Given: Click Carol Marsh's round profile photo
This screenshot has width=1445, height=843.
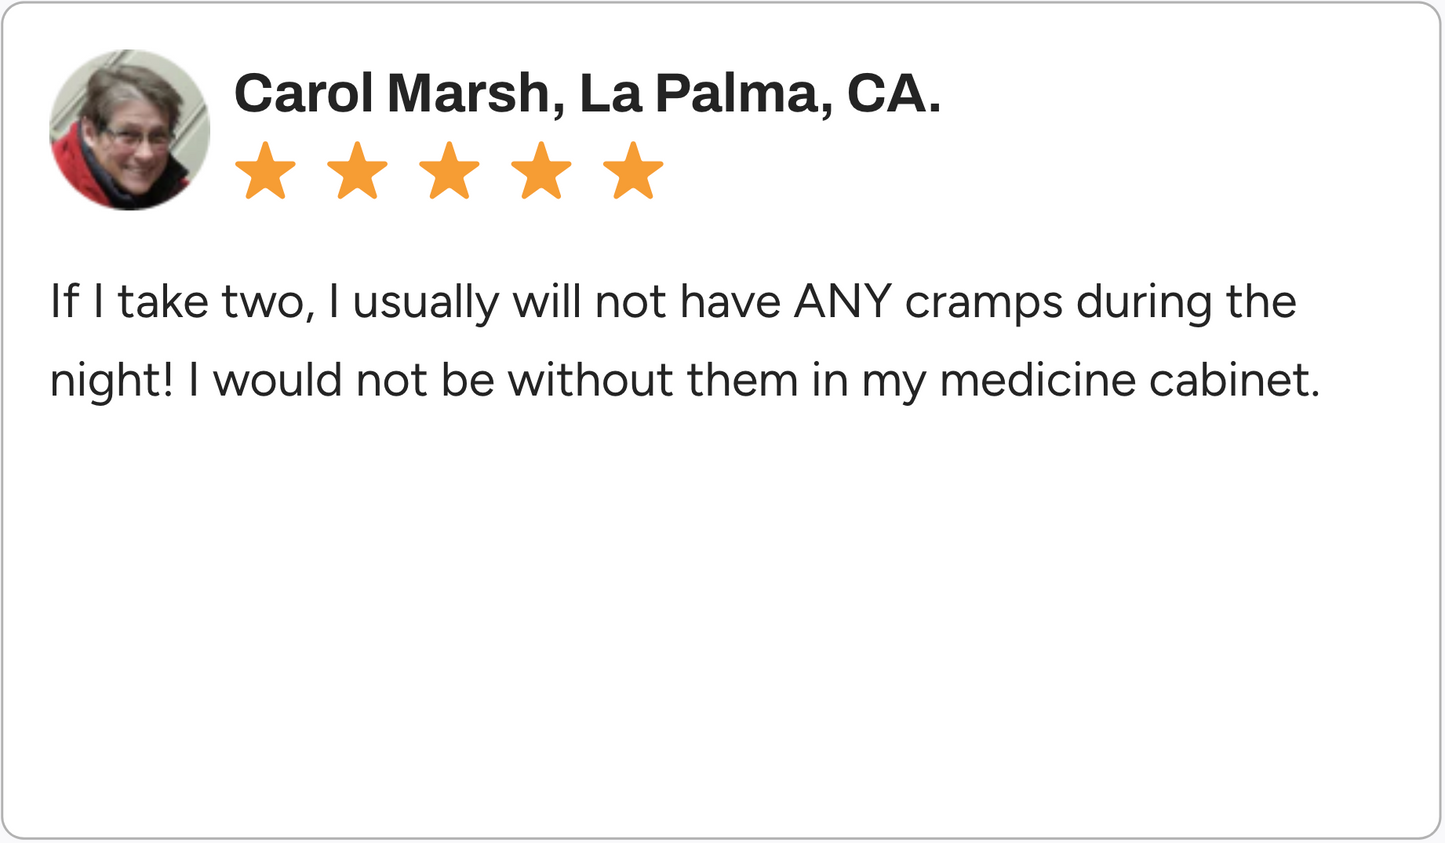Looking at the screenshot, I should click(x=130, y=130).
